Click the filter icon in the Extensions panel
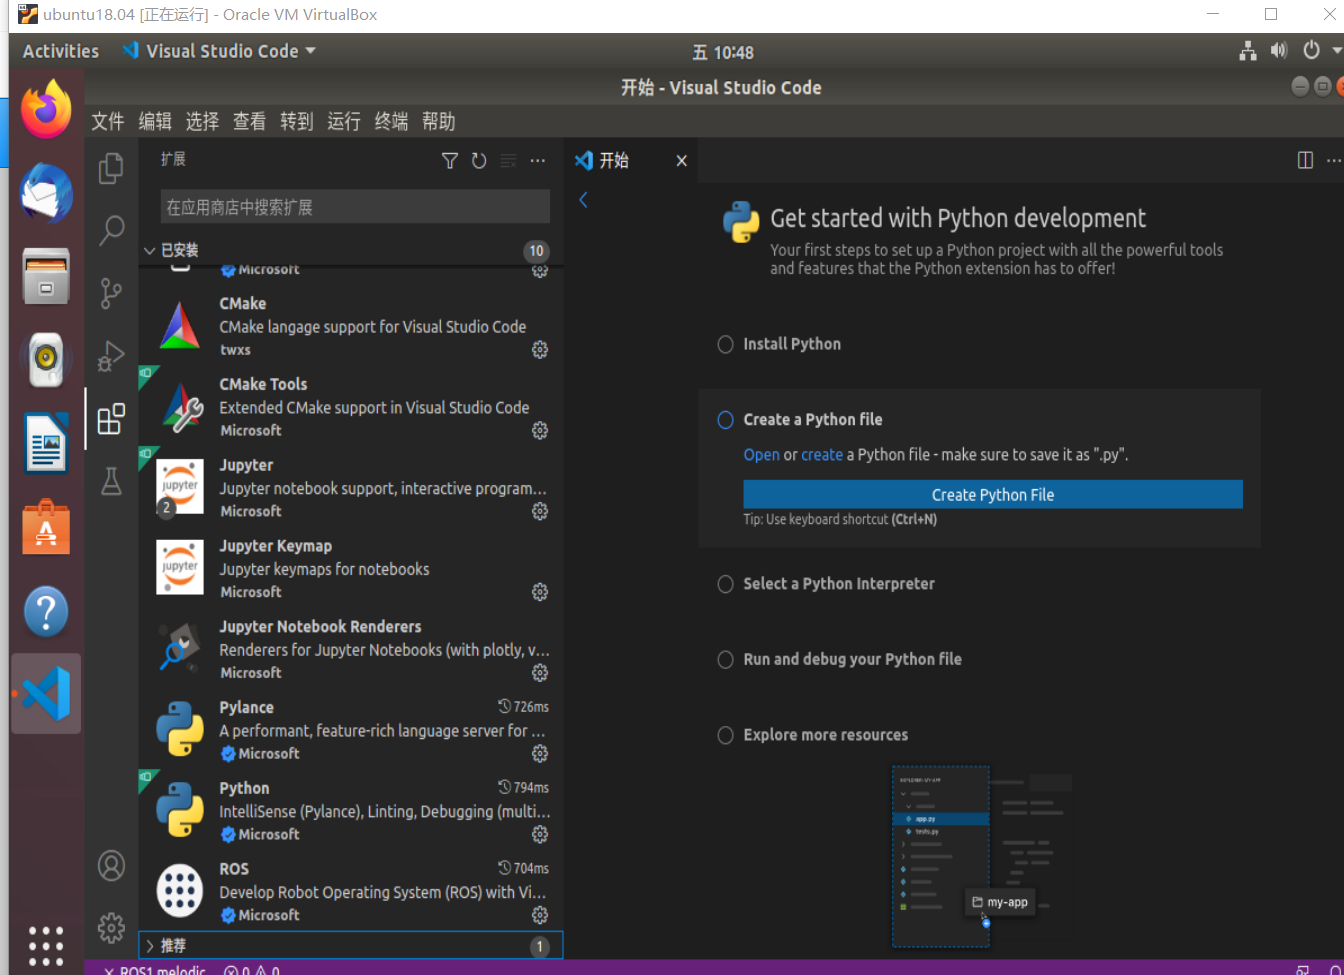 coord(449,160)
